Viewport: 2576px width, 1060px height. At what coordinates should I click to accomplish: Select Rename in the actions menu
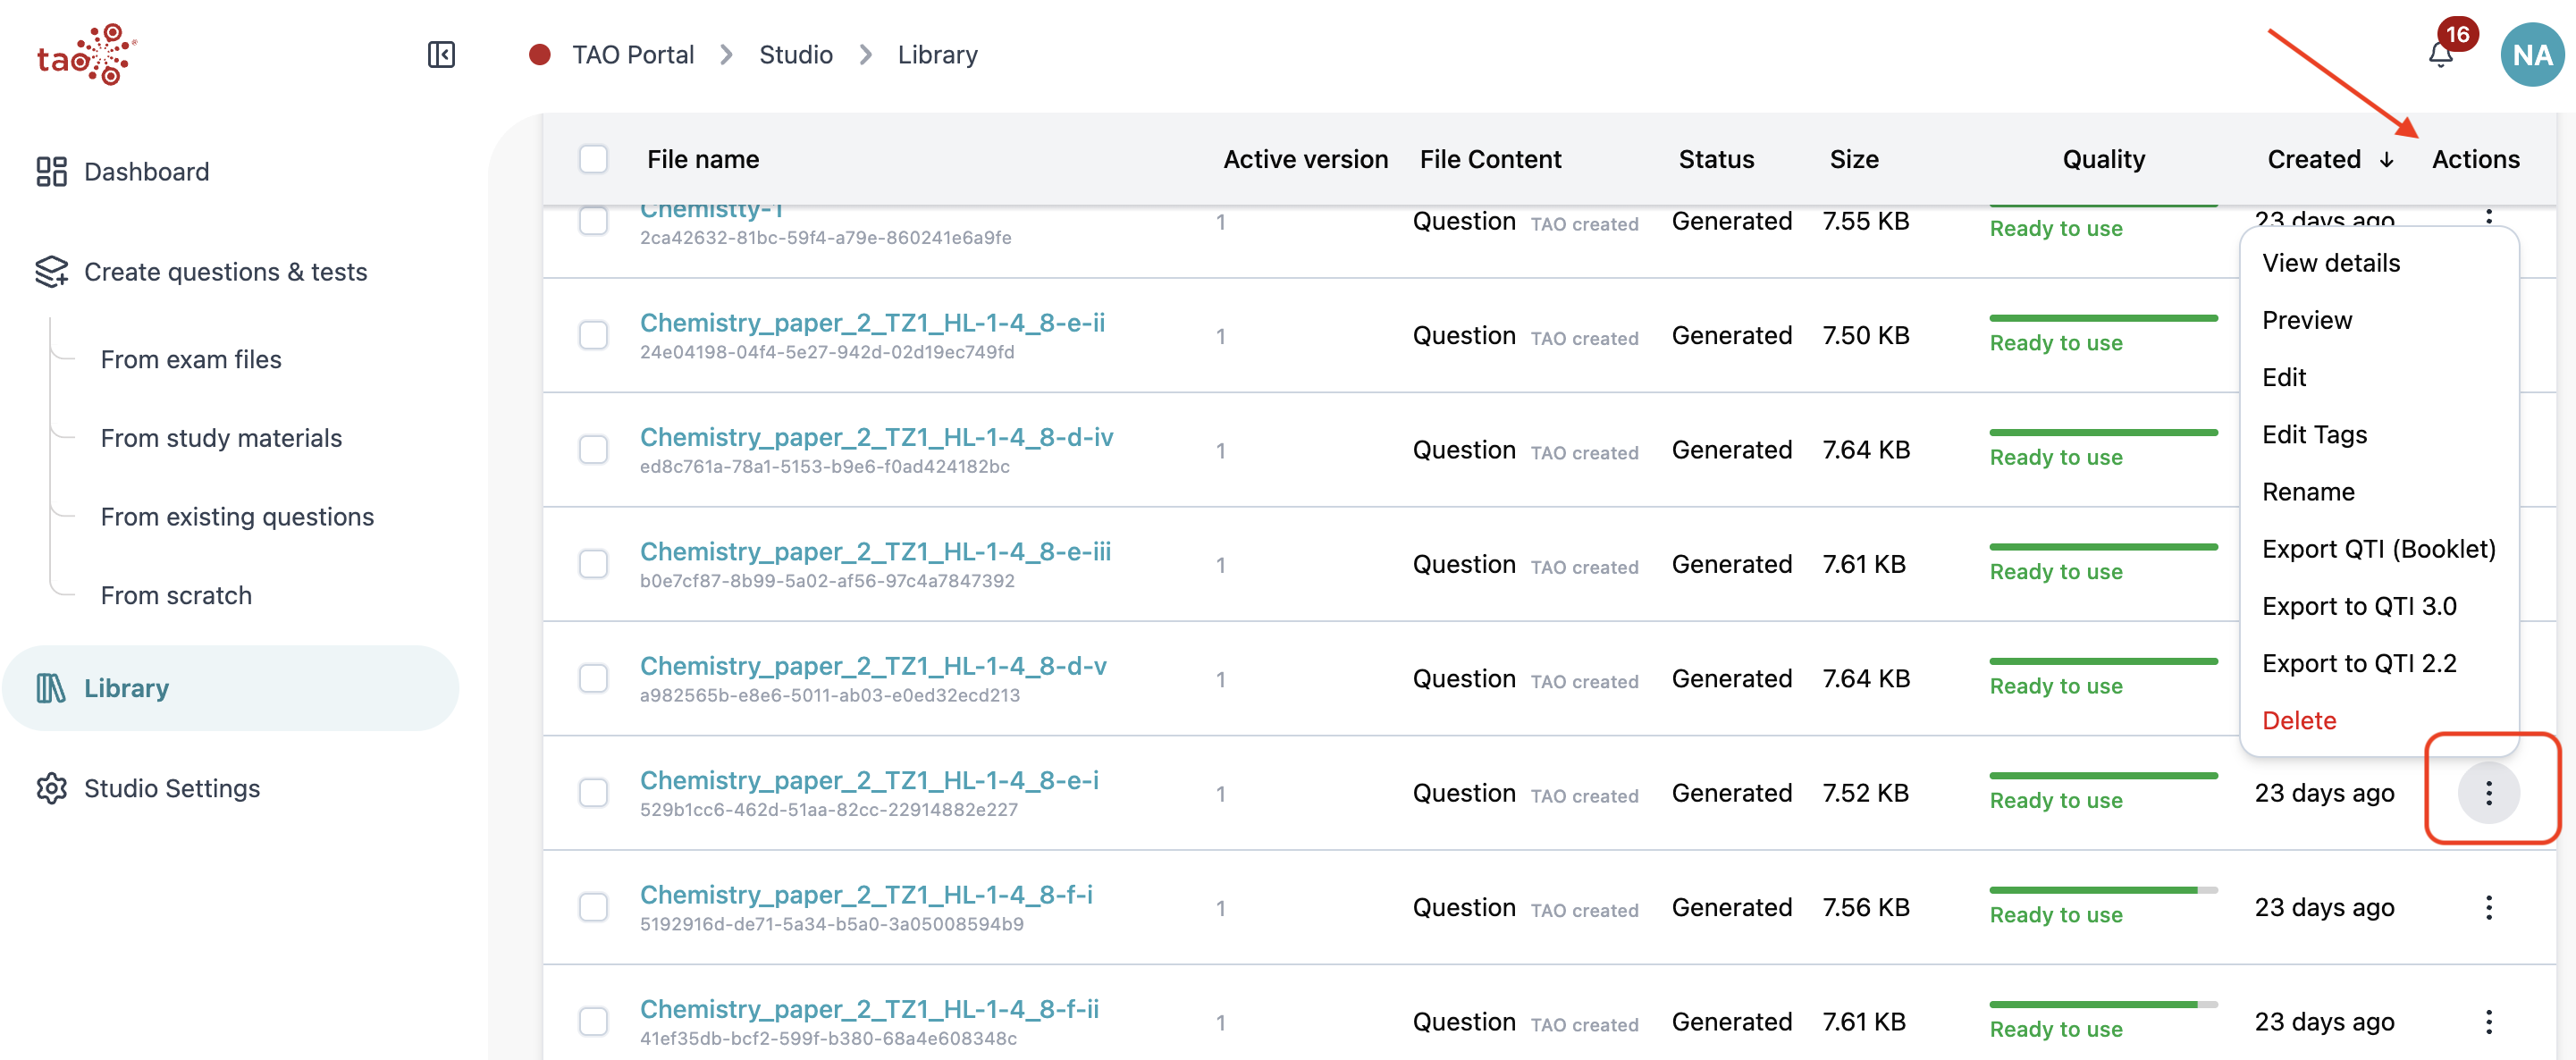pyautogui.click(x=2307, y=492)
